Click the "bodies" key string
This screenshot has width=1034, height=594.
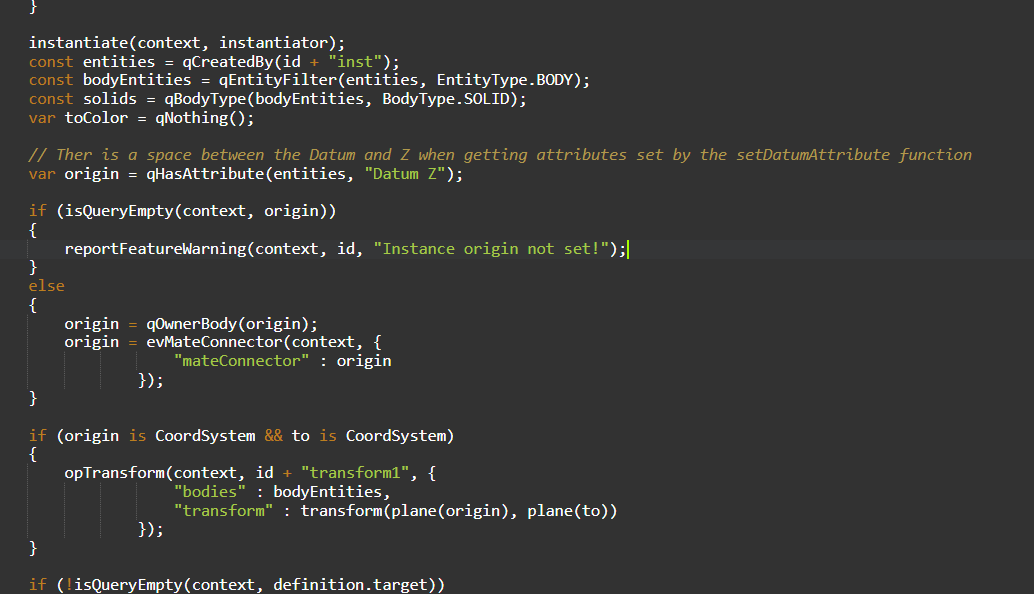click(210, 492)
